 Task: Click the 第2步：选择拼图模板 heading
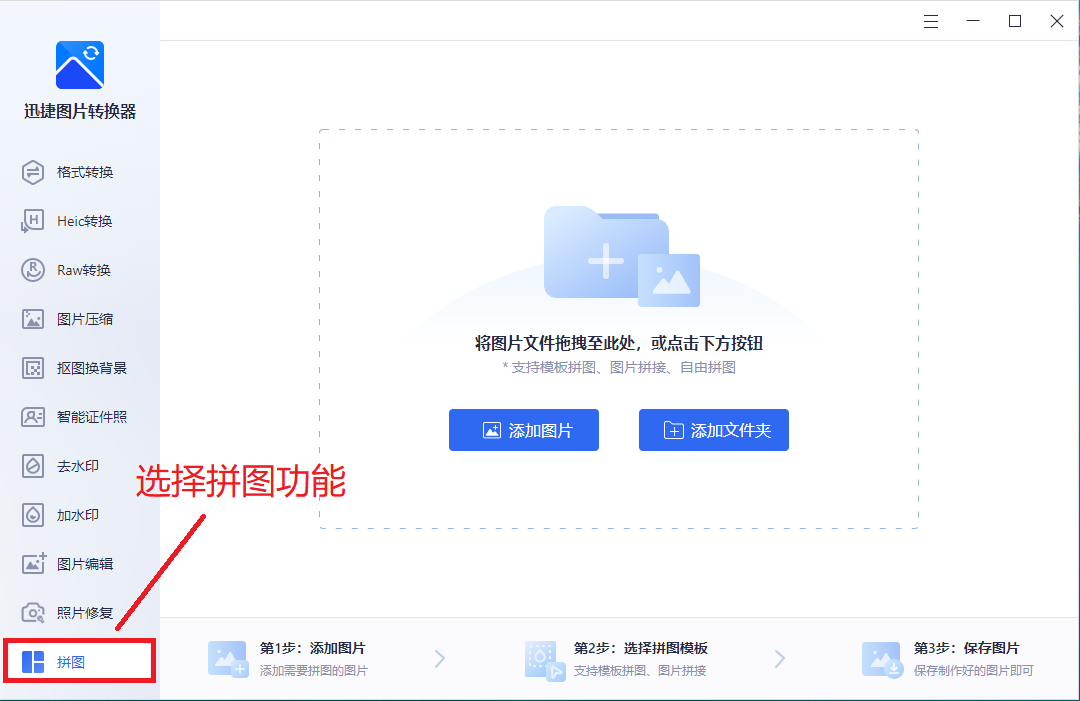[x=641, y=648]
